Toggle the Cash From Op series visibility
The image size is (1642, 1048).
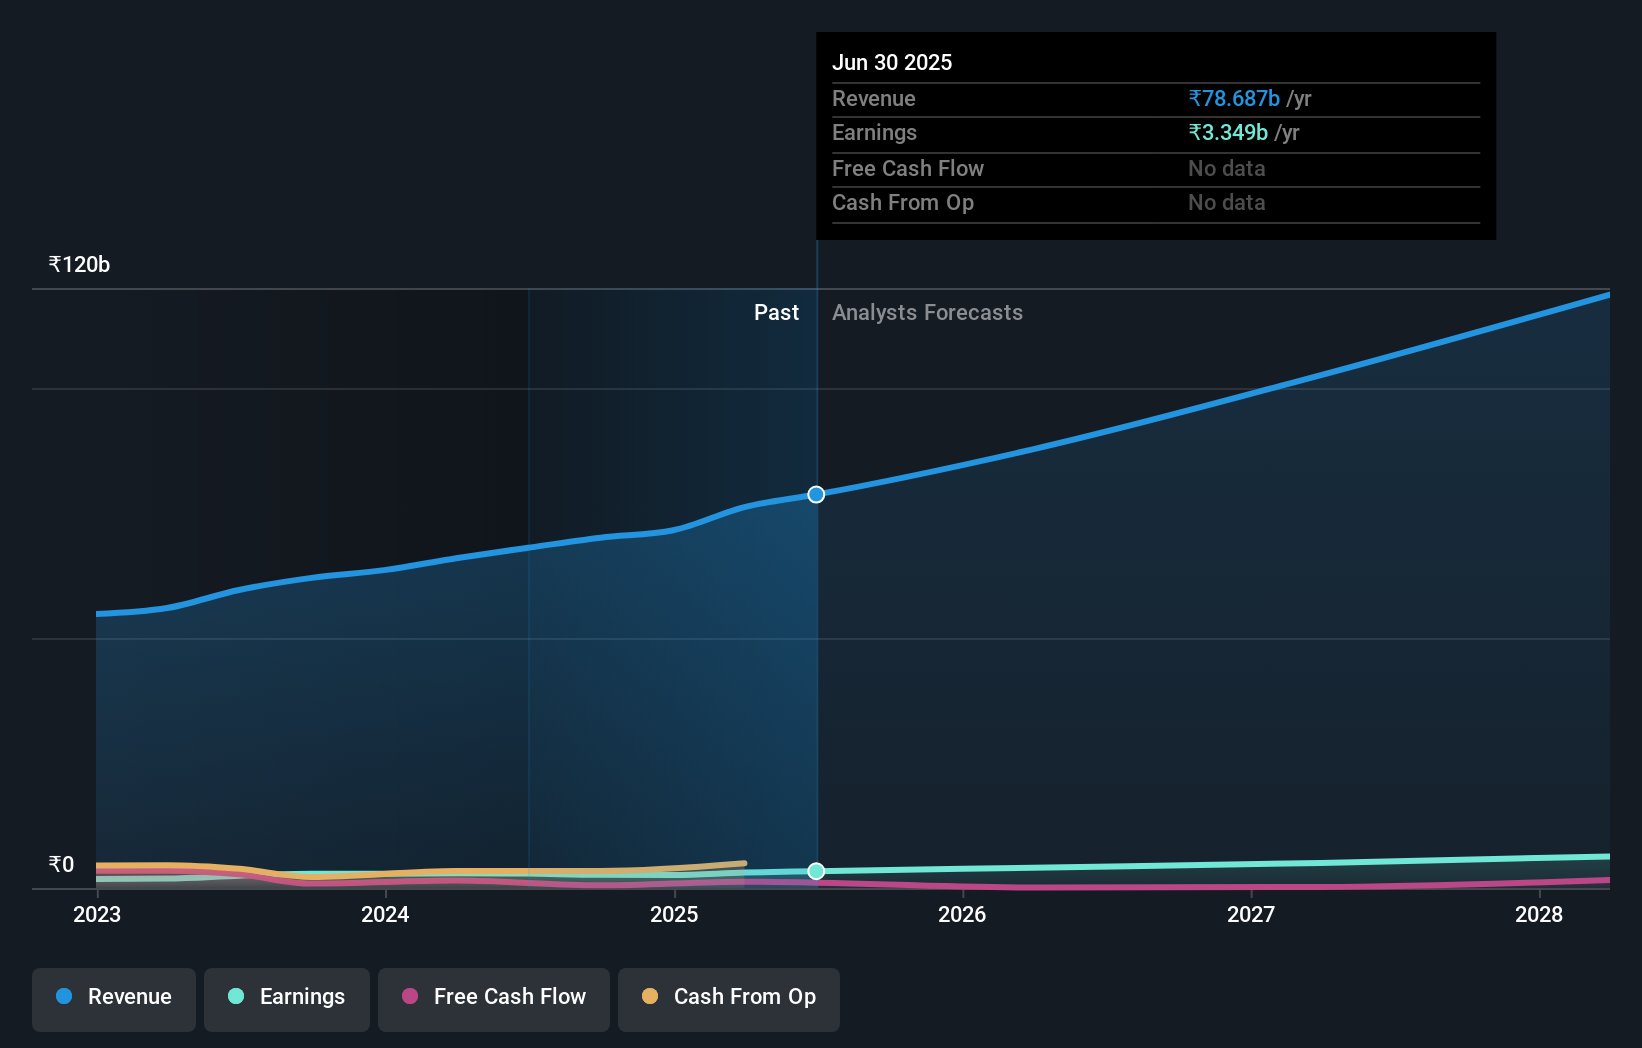coord(728,999)
